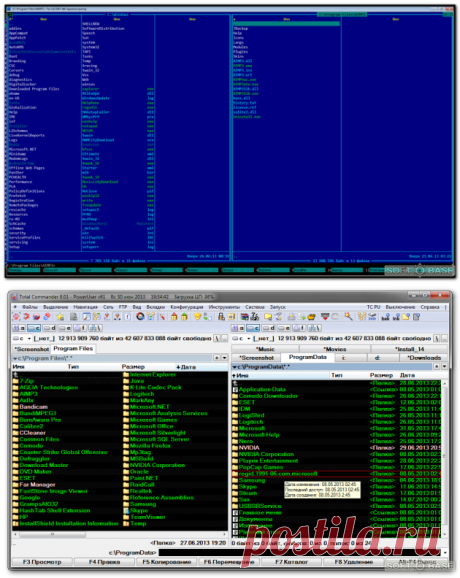Switch left panel to drive c
The height and width of the screenshot is (578, 460).
pos(34,328)
